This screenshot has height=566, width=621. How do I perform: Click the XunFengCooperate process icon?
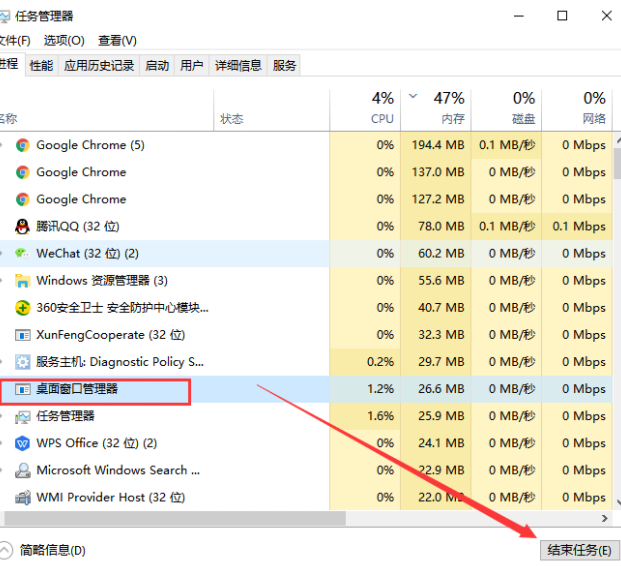pos(22,335)
